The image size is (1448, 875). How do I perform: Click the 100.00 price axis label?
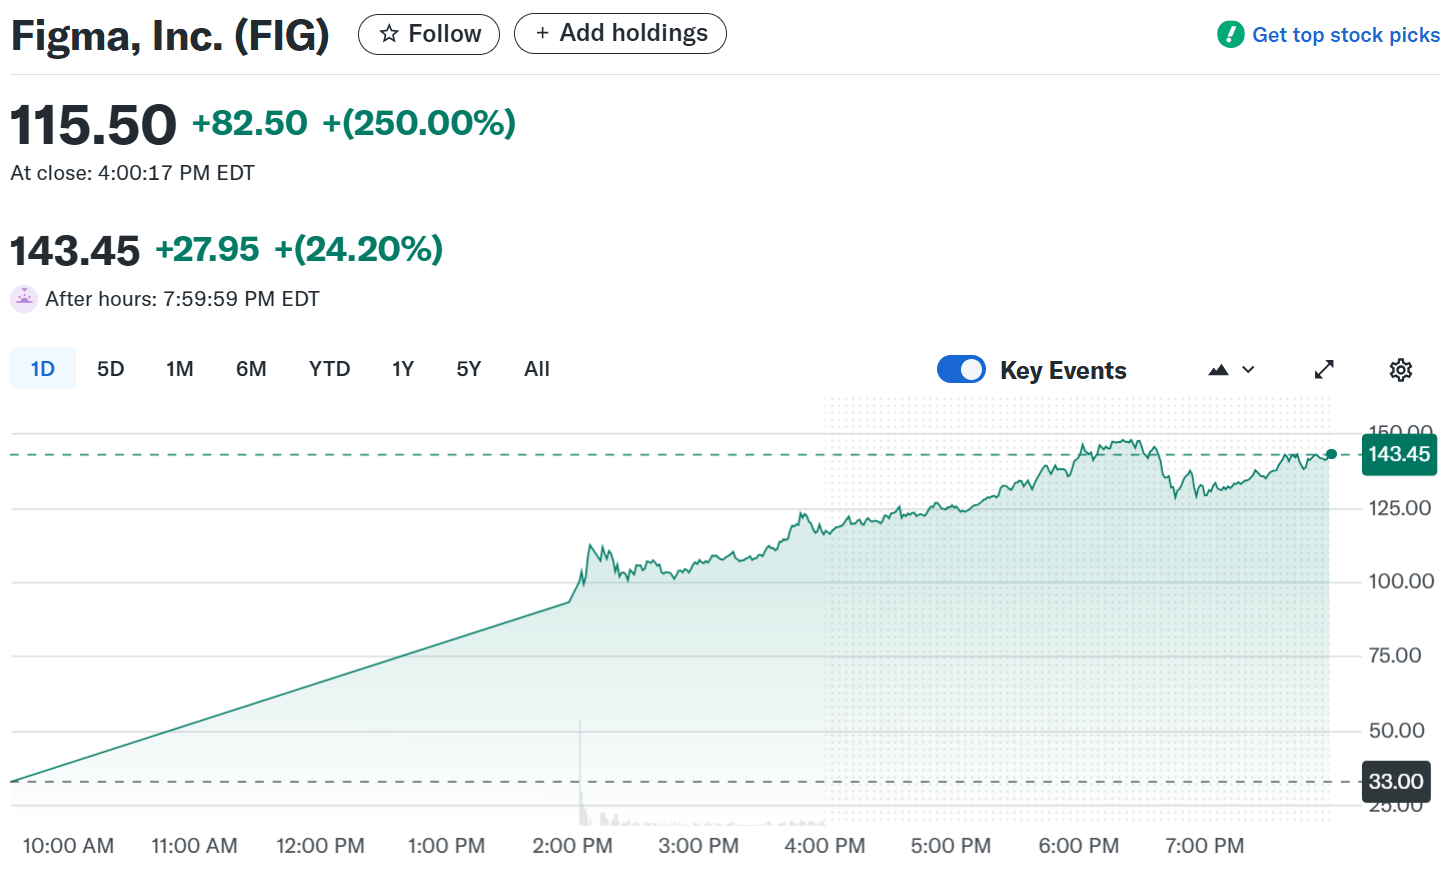(x=1401, y=582)
